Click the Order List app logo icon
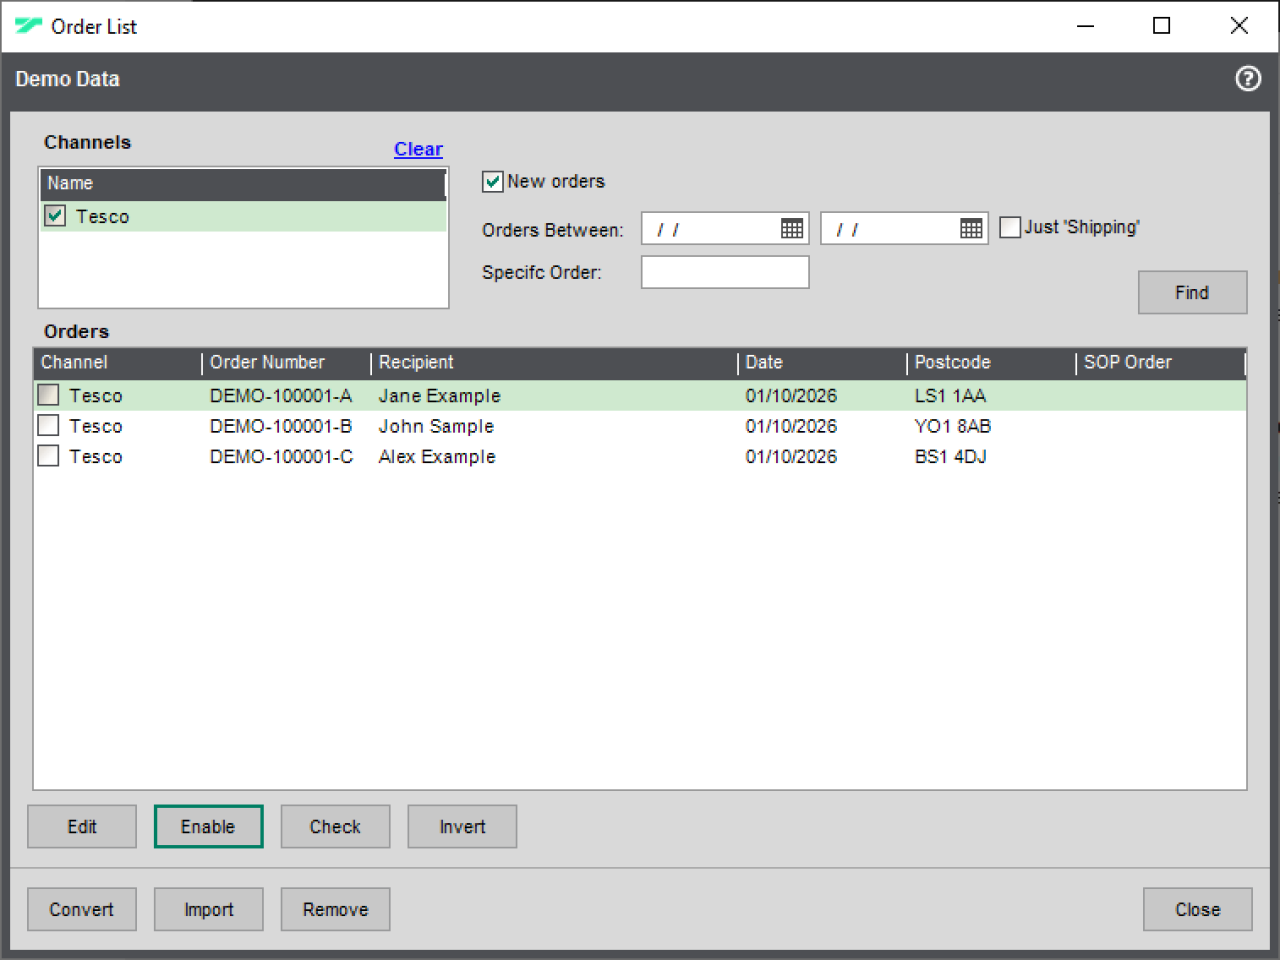The width and height of the screenshot is (1280, 960). pyautogui.click(x=28, y=26)
